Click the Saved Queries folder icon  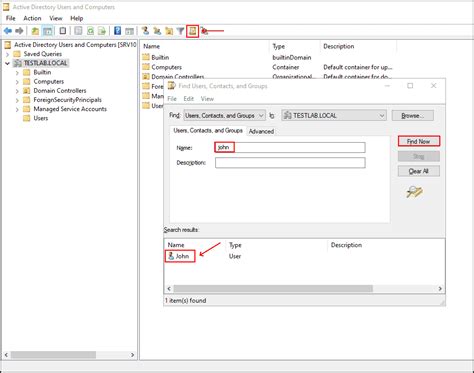point(17,54)
